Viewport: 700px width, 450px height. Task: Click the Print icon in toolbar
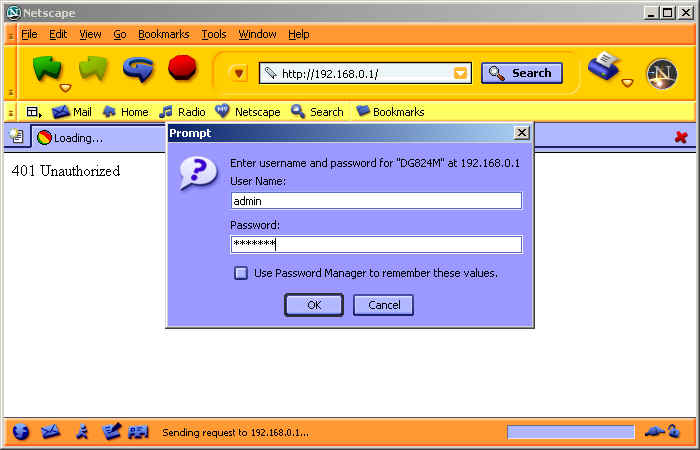point(604,66)
